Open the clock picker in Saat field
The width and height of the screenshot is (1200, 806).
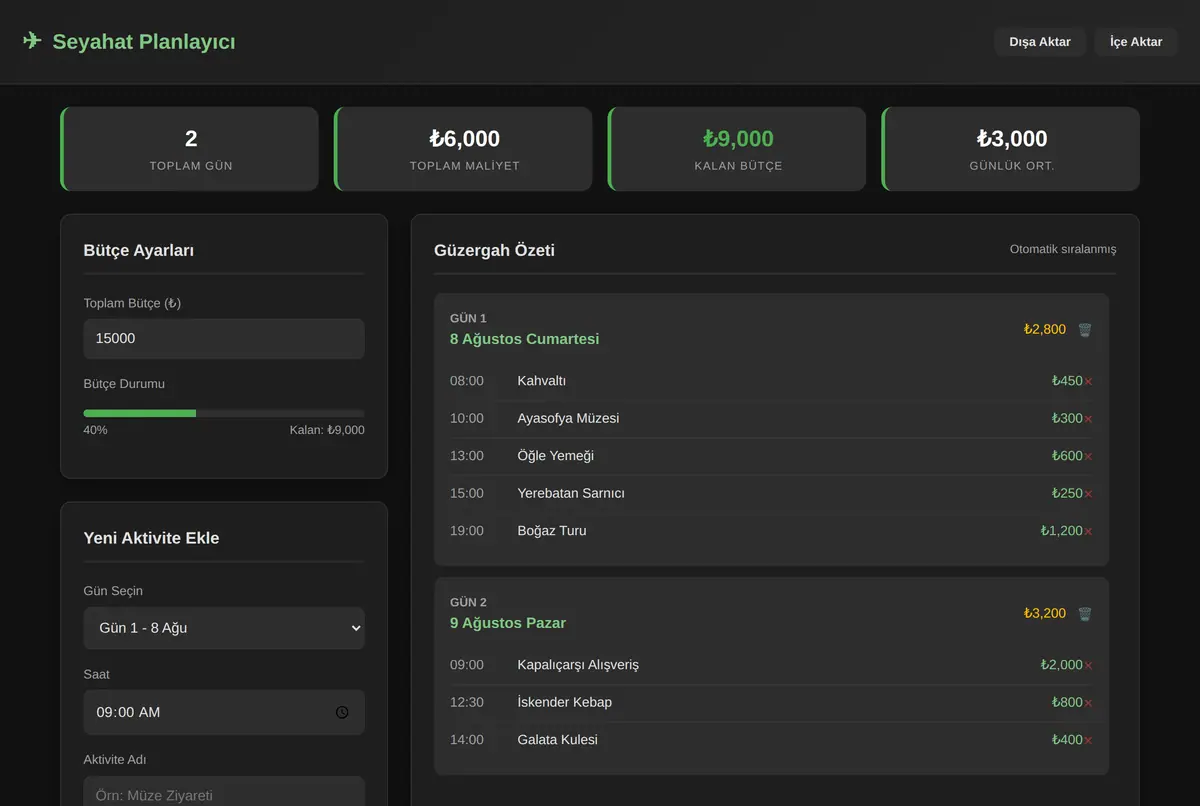(x=342, y=712)
